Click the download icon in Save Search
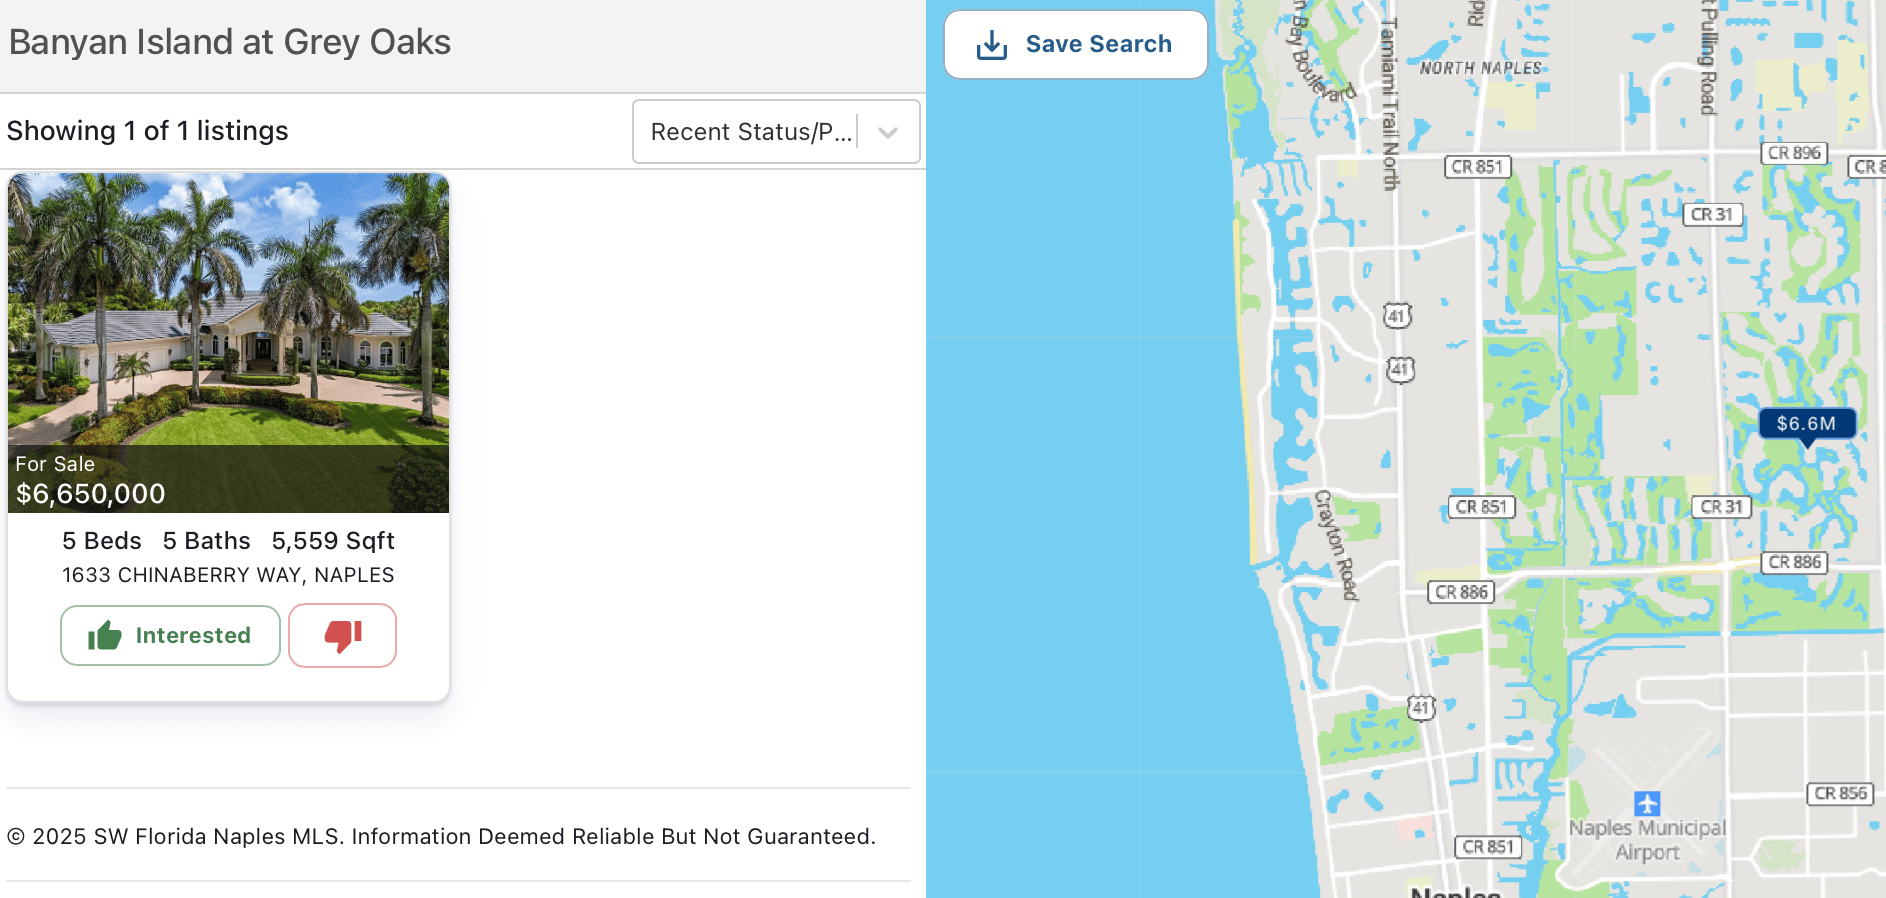The width and height of the screenshot is (1886, 898). 991,45
